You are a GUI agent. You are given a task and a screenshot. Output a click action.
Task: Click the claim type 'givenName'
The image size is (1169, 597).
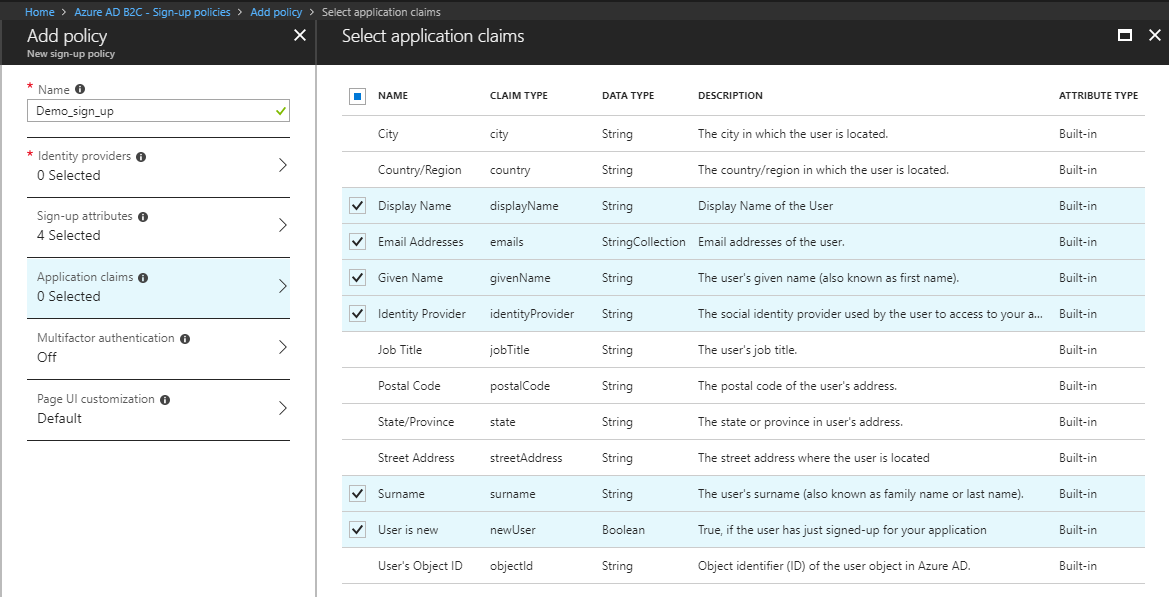(520, 278)
